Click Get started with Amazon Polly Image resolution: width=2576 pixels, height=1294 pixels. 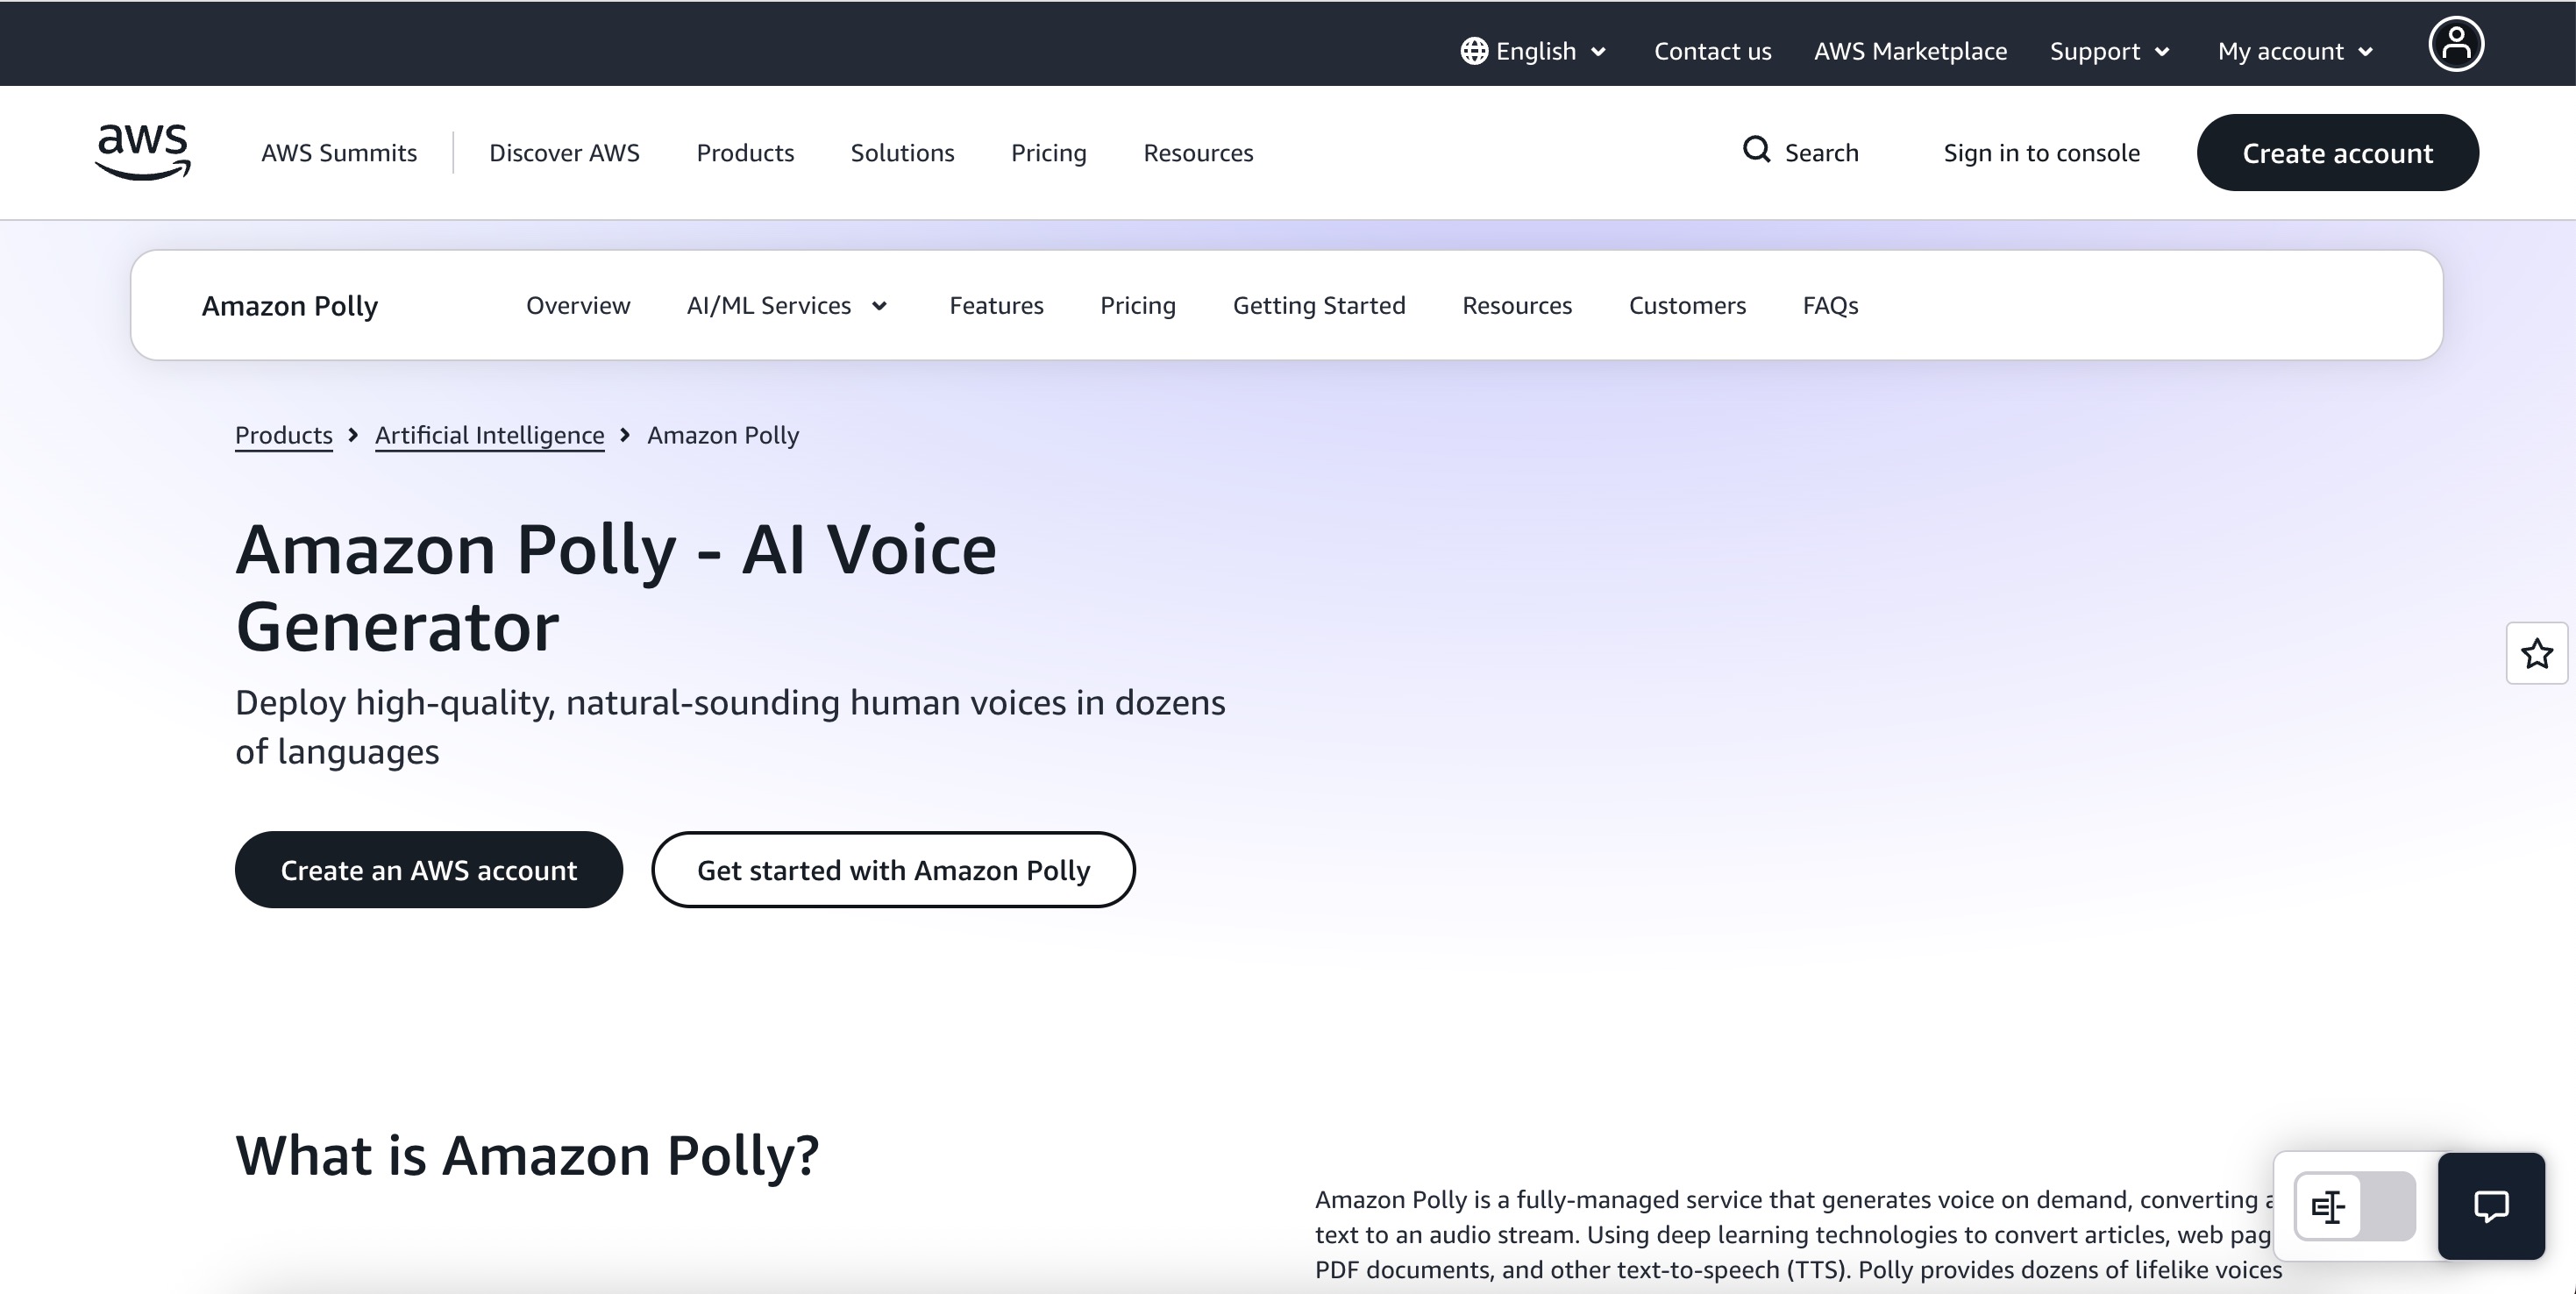(893, 870)
